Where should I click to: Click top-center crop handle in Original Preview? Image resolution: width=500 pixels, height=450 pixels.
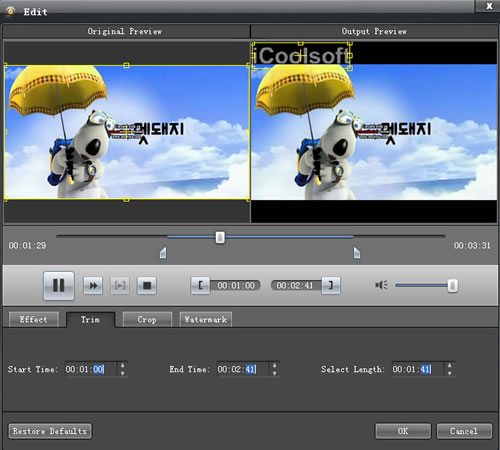[126, 65]
